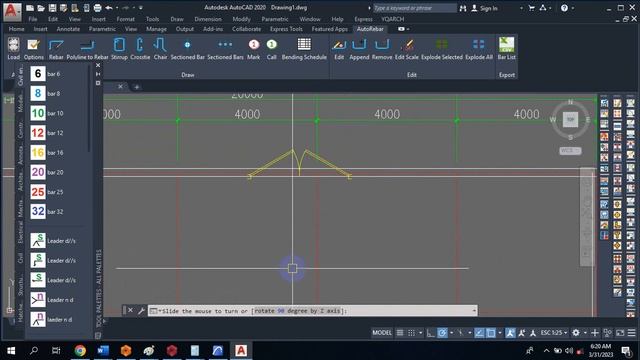Open the Dimension menu
The width and height of the screenshot is (640, 360).
pyautogui.click(x=208, y=19)
